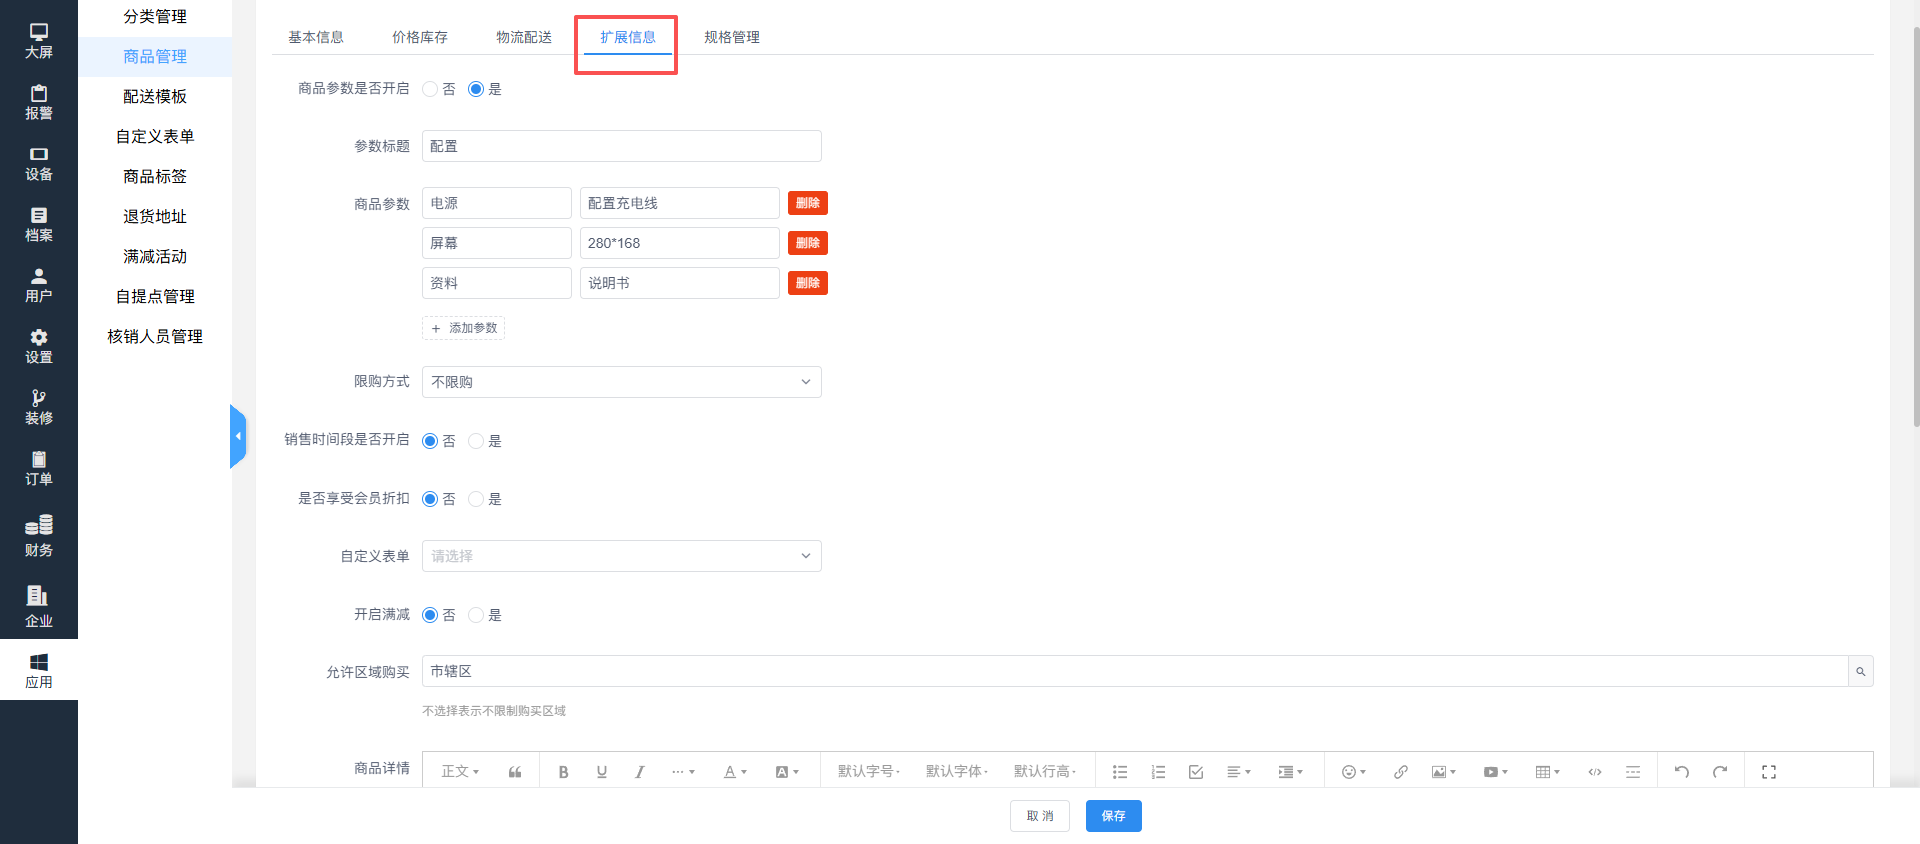Open the 默认字体 font family dropdown
1920x844 pixels.
pyautogui.click(x=957, y=772)
